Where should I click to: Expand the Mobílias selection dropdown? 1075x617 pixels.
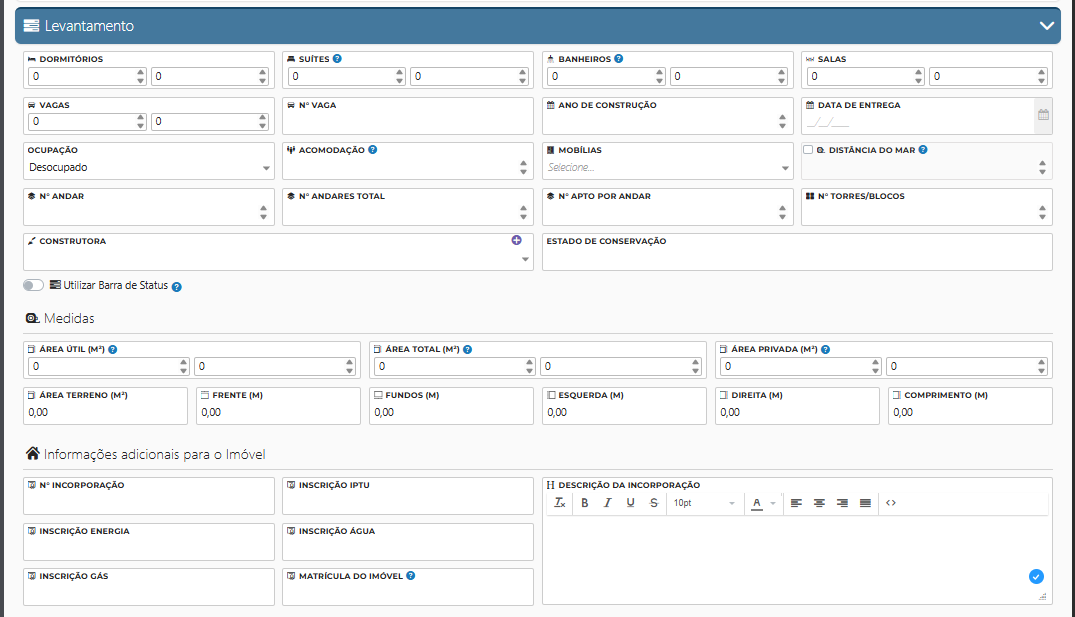pyautogui.click(x=668, y=168)
